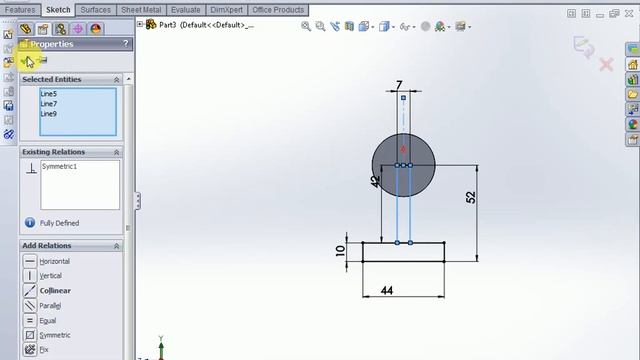Cancel the sketch with red X icon
Image resolution: width=640 pixels, height=360 pixels.
coord(606,64)
